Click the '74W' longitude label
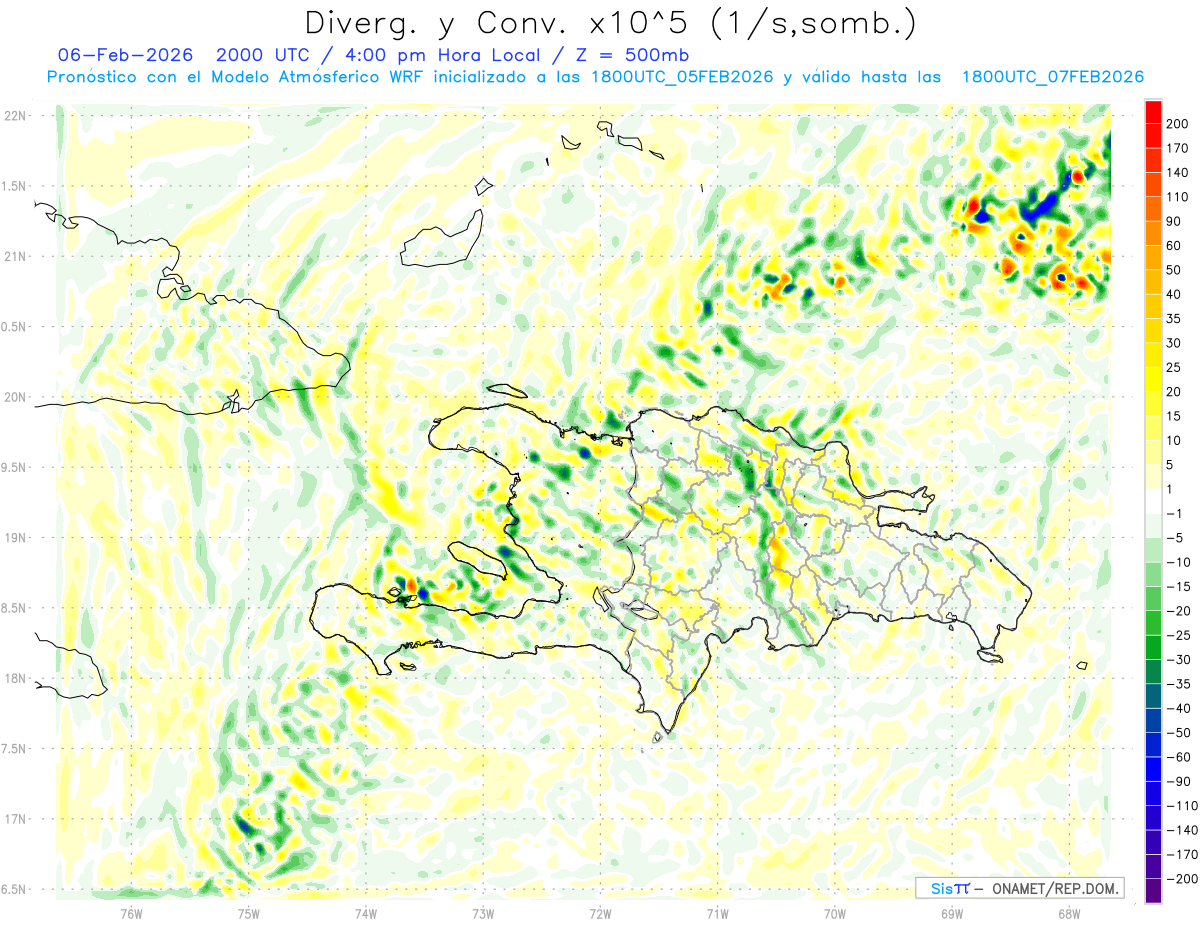This screenshot has width=1200, height=927. click(365, 912)
